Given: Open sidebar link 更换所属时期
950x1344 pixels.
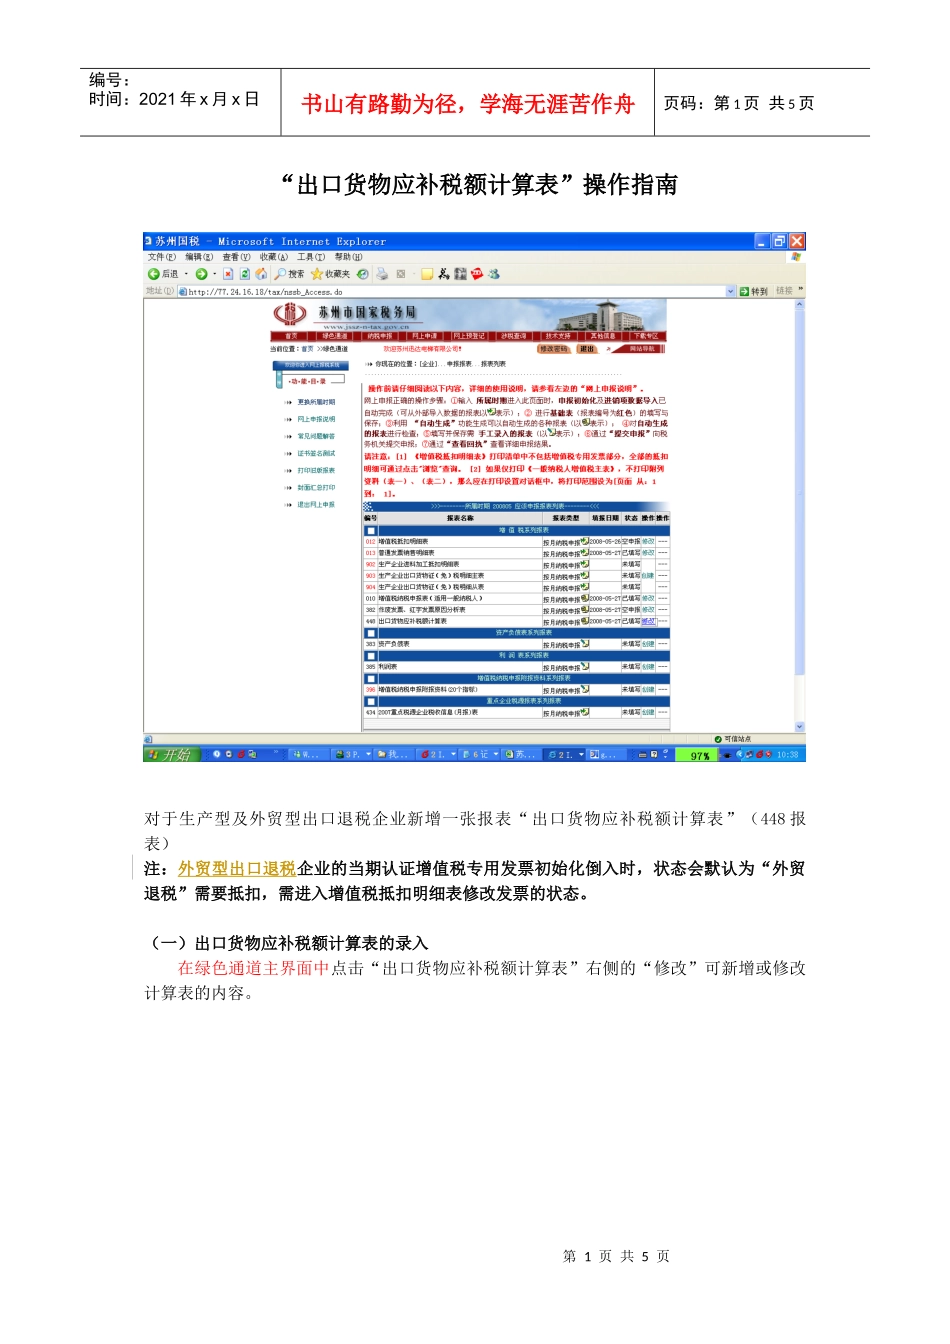Looking at the screenshot, I should click(316, 402).
